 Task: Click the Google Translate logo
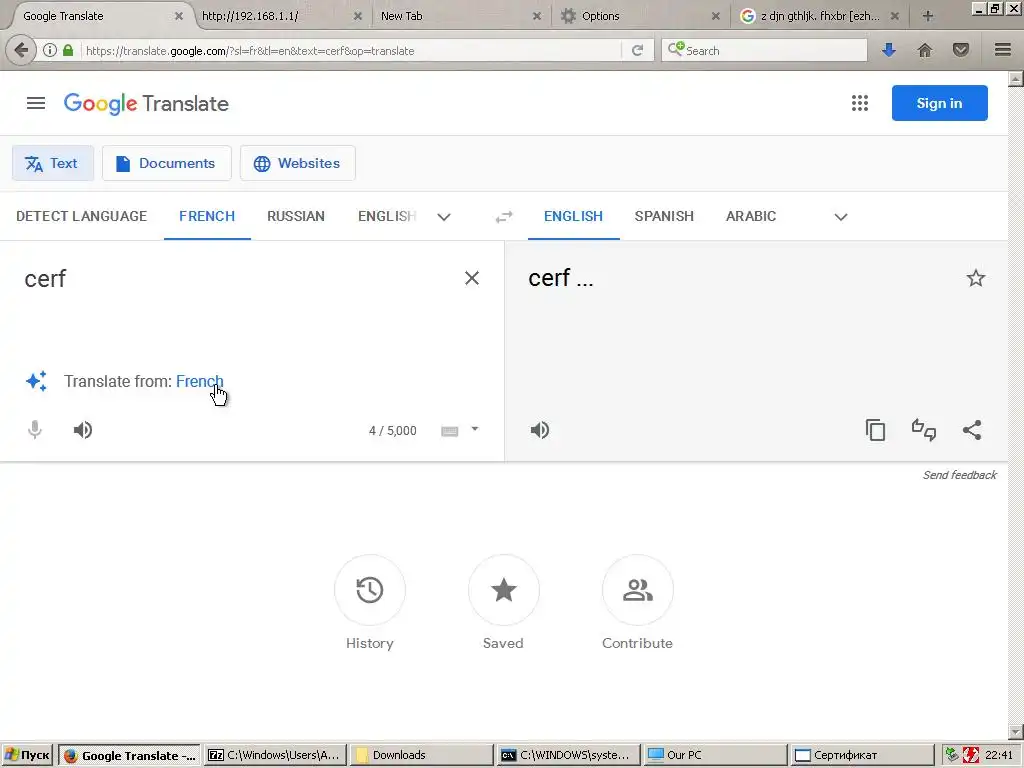[x=146, y=103]
